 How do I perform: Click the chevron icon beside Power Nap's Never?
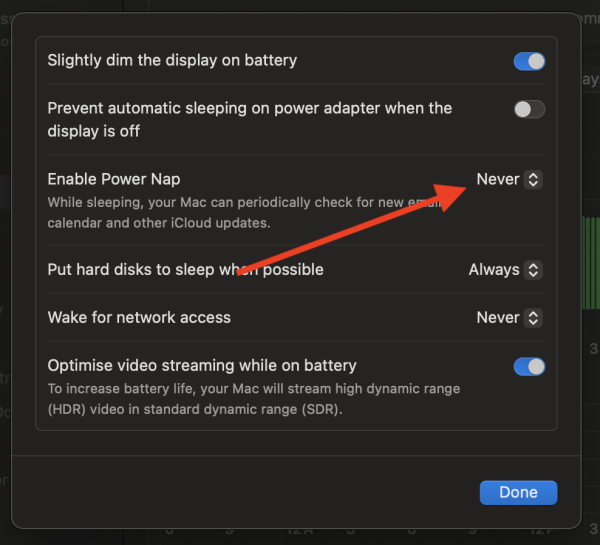[534, 179]
